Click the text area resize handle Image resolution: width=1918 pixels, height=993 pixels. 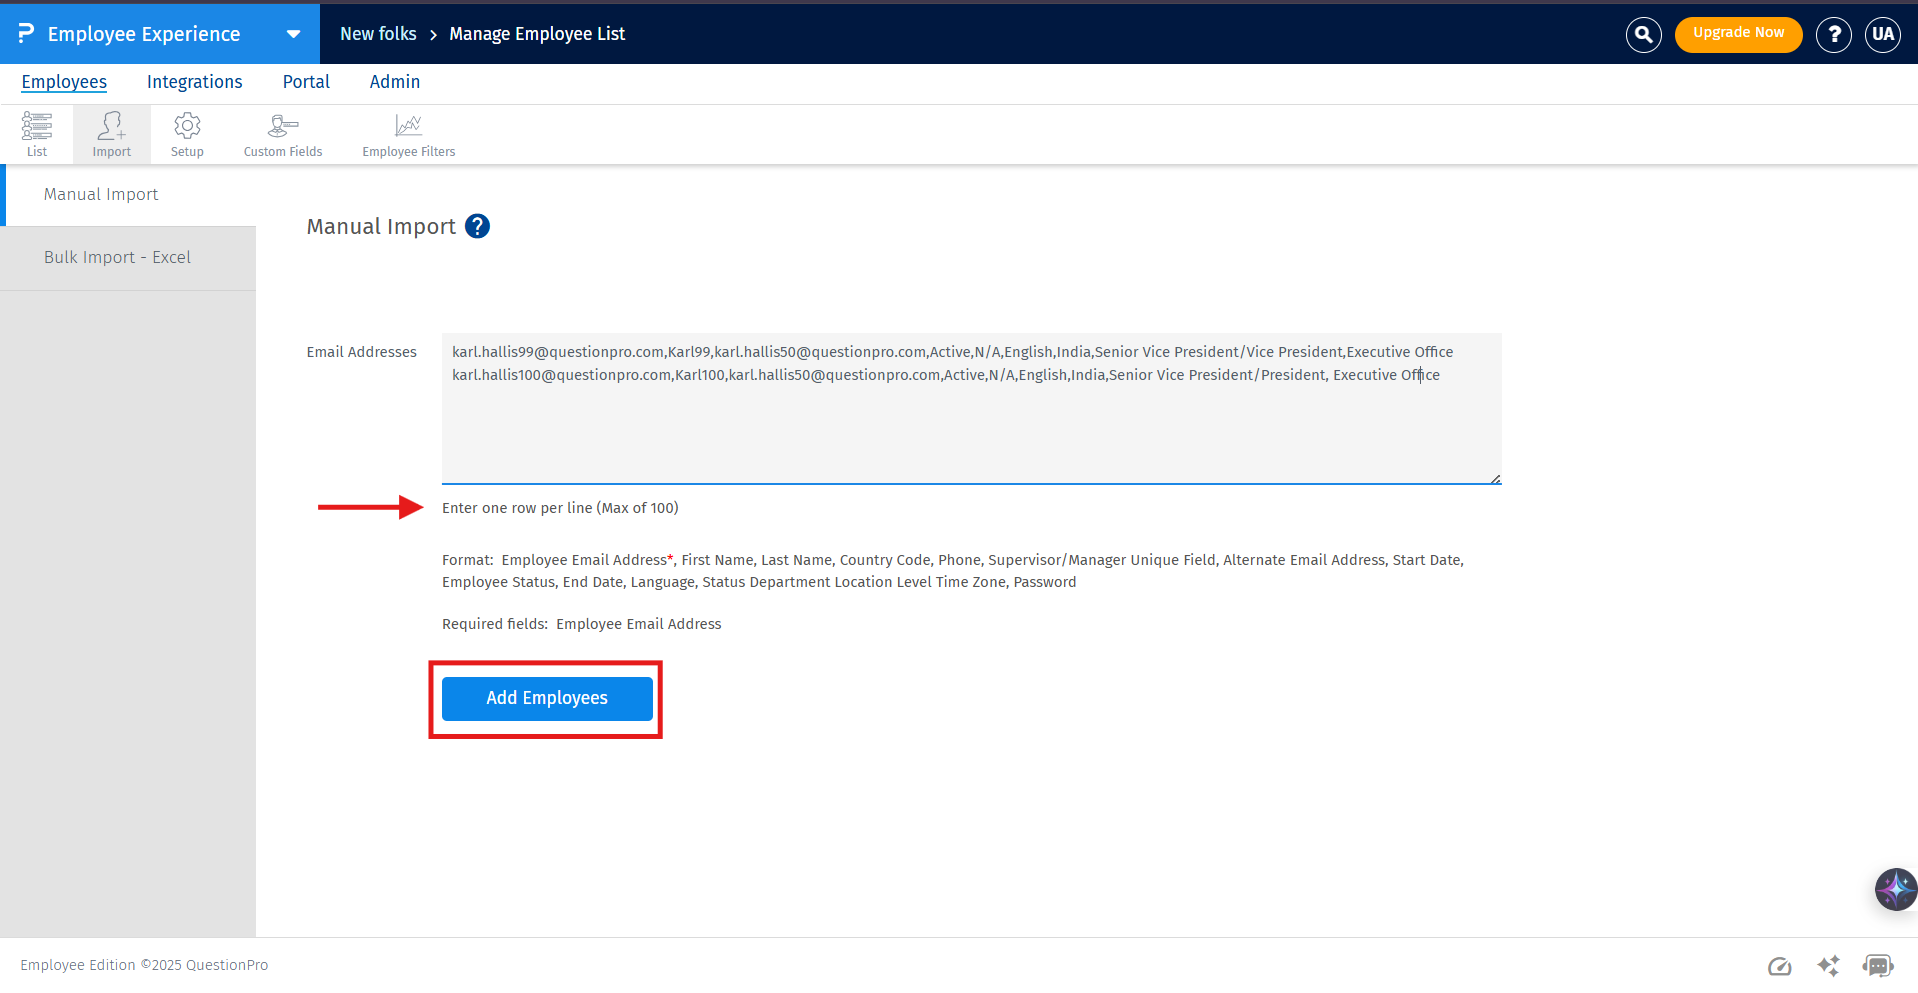tap(1495, 478)
